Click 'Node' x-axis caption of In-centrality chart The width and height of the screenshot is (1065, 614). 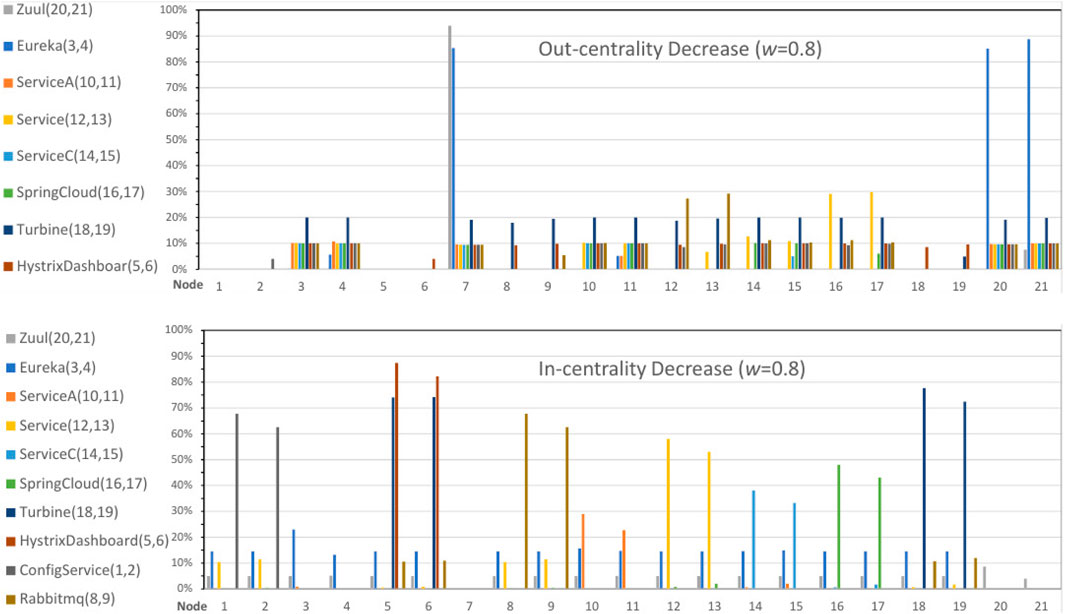click(x=192, y=606)
